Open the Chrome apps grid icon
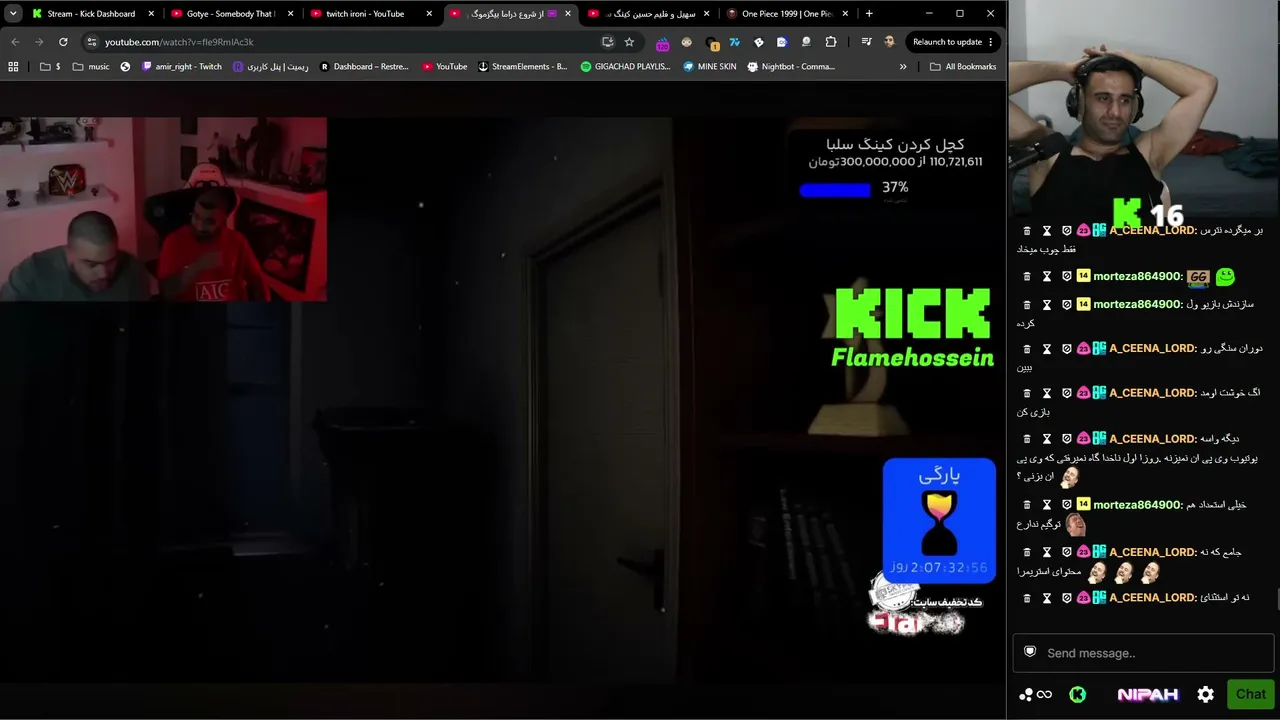Screen dimensions: 1280x720 (13, 67)
